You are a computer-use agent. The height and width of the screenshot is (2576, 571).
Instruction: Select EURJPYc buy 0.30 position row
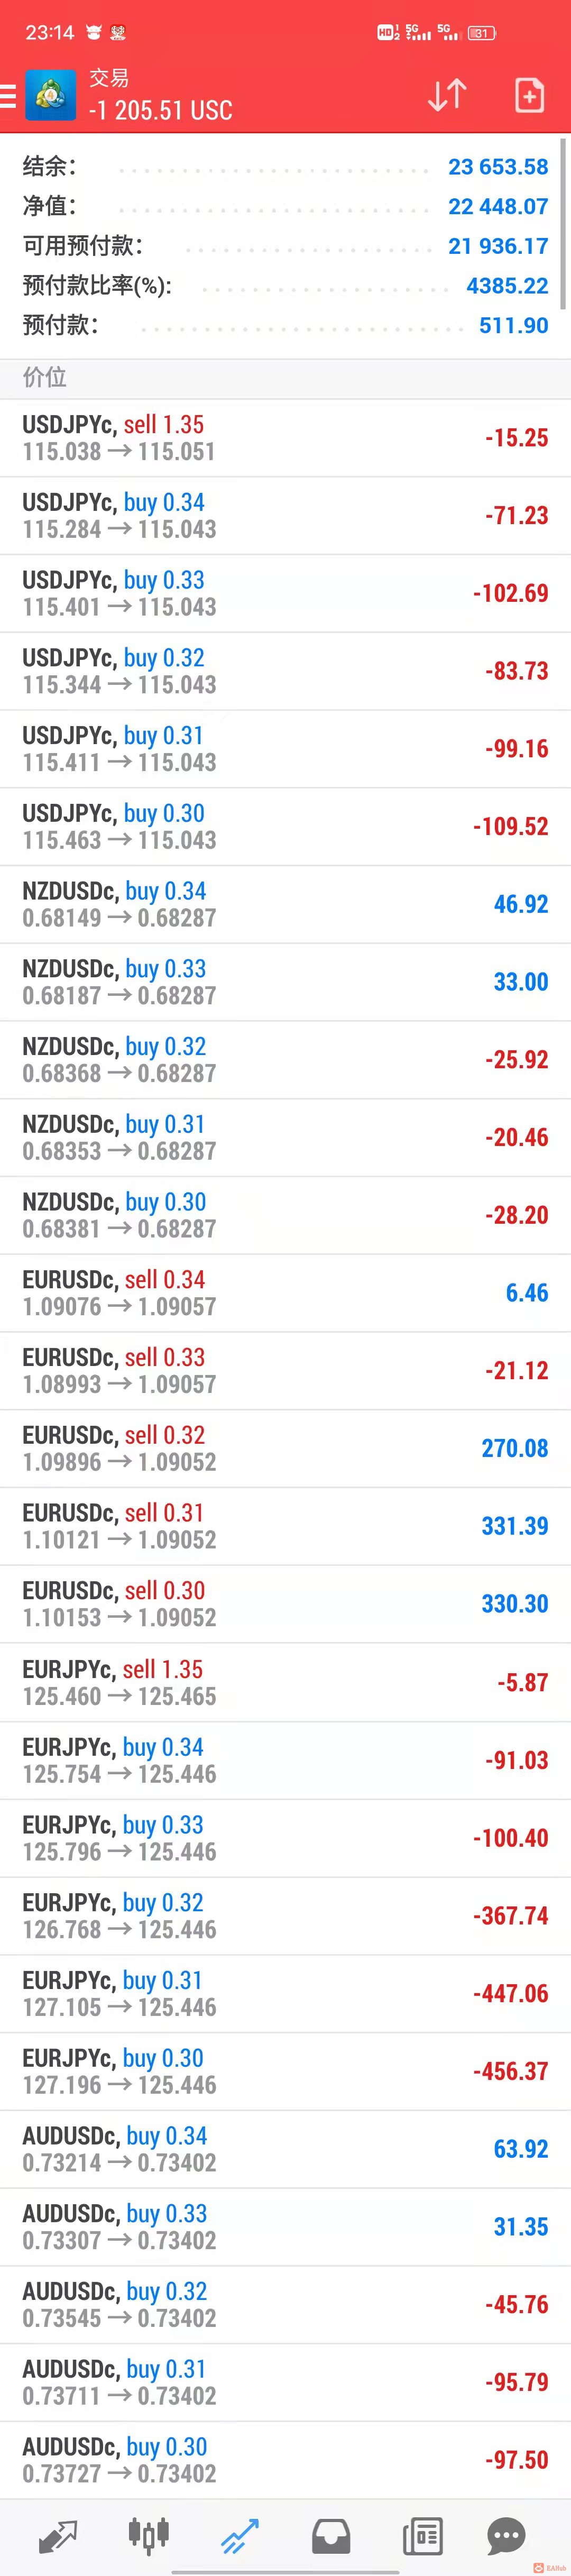285,2071
